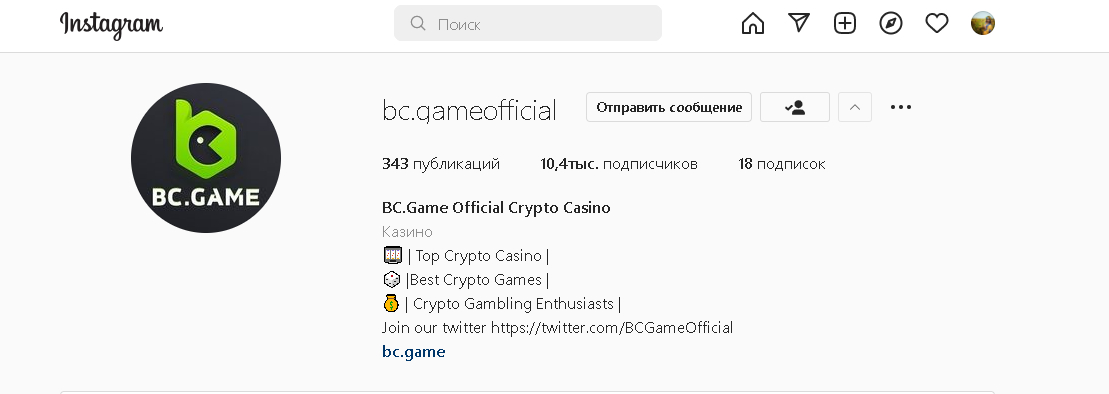Viewport: 1109px width, 394px height.
Task: View the 10,4тыс. подписчиков list
Action: tap(619, 164)
